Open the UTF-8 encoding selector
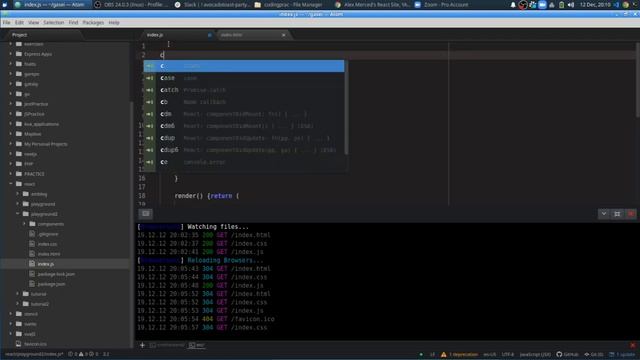 (x=507, y=354)
